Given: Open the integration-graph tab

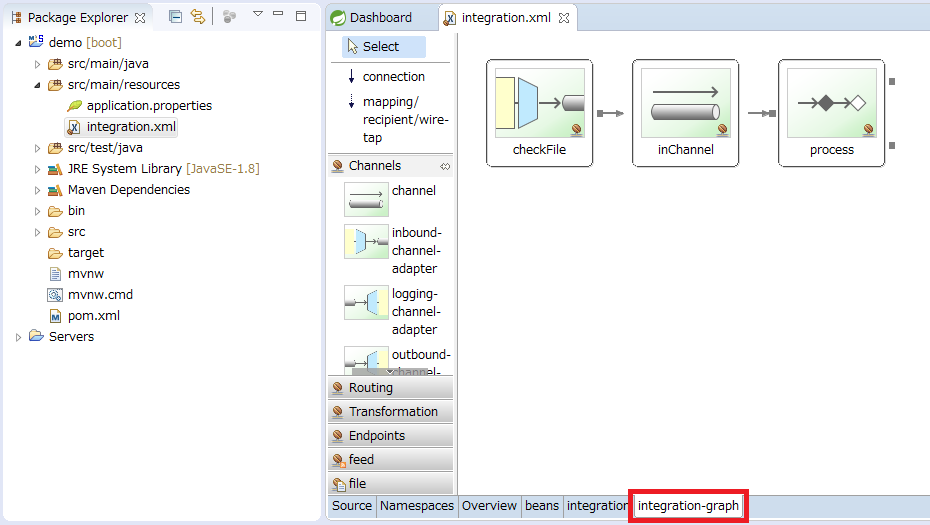Looking at the screenshot, I should click(688, 506).
